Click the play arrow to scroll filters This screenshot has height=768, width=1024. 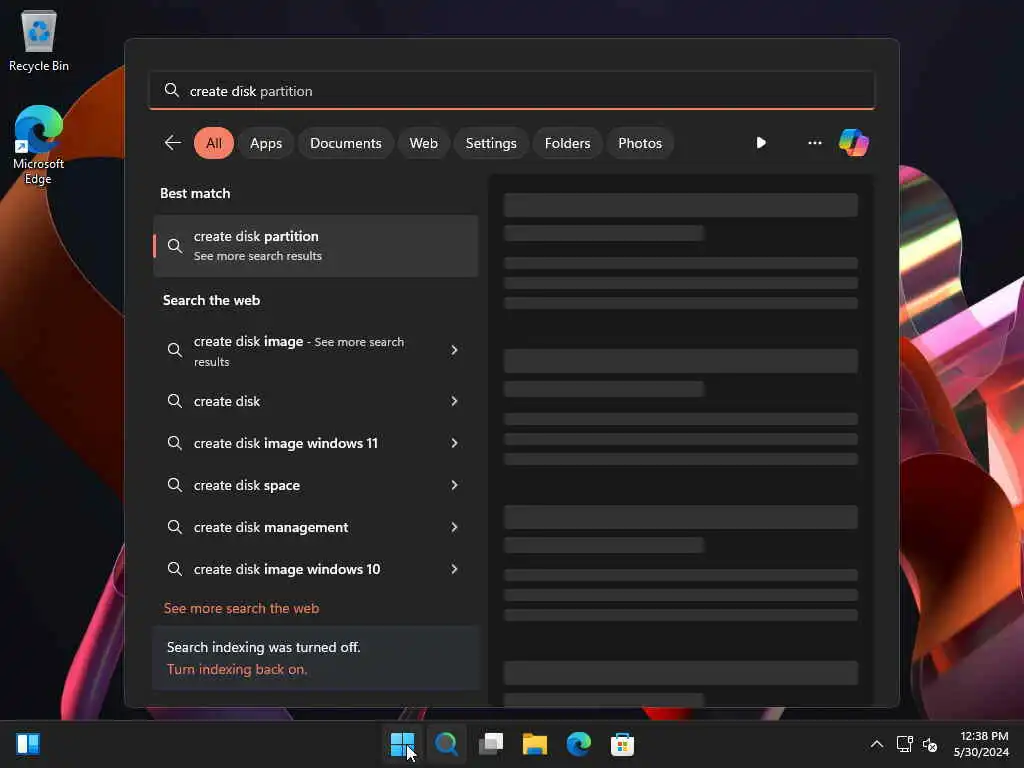(x=761, y=143)
